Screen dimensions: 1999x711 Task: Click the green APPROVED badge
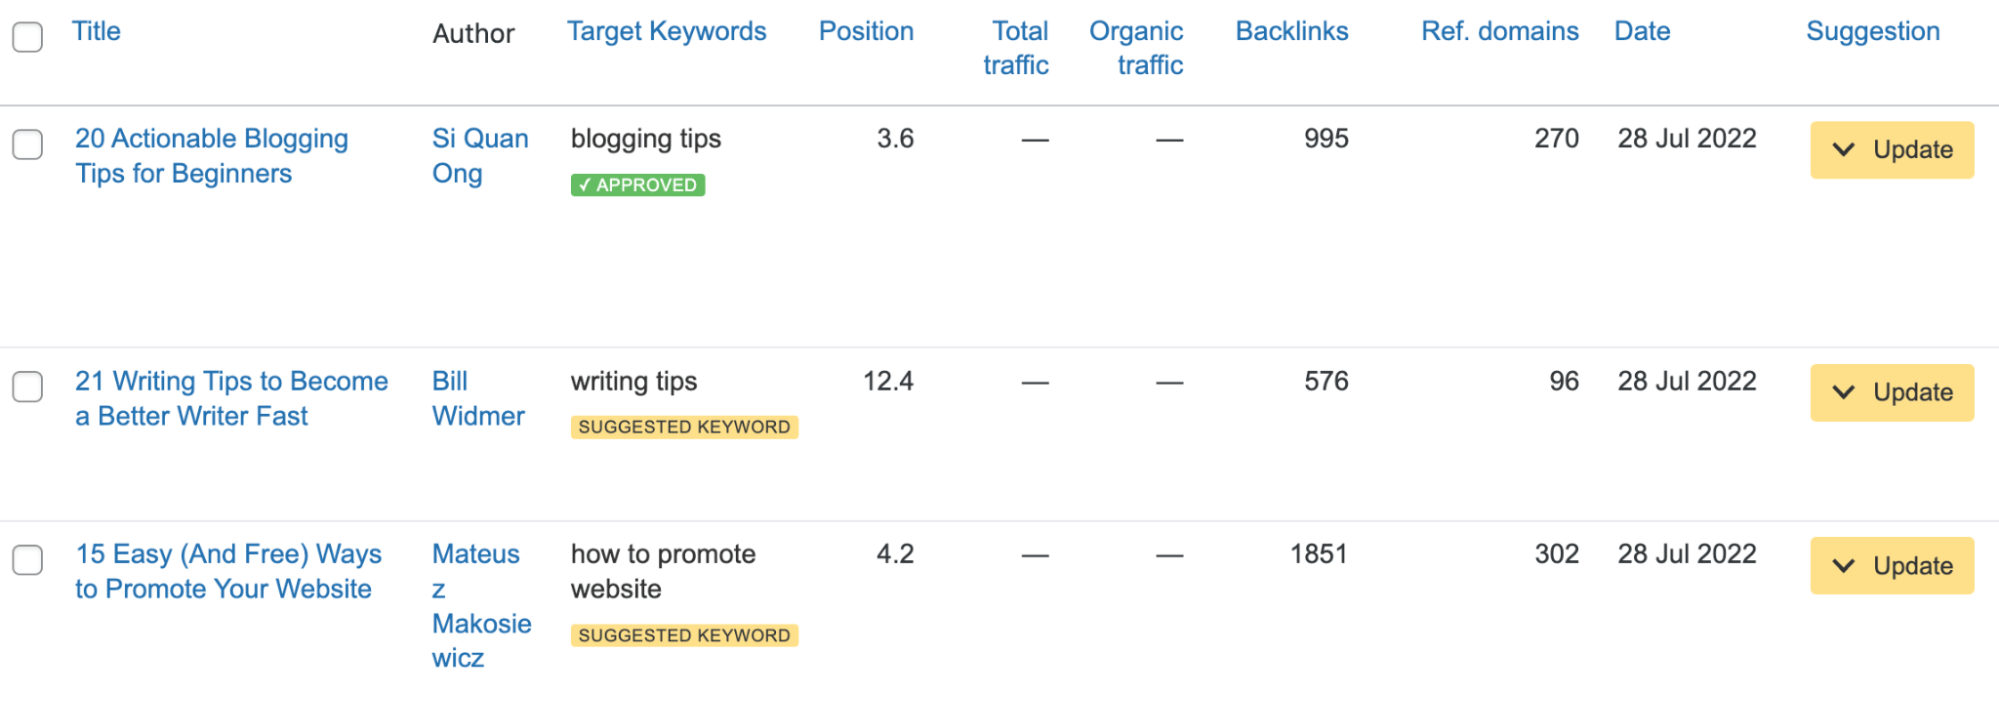click(x=637, y=184)
